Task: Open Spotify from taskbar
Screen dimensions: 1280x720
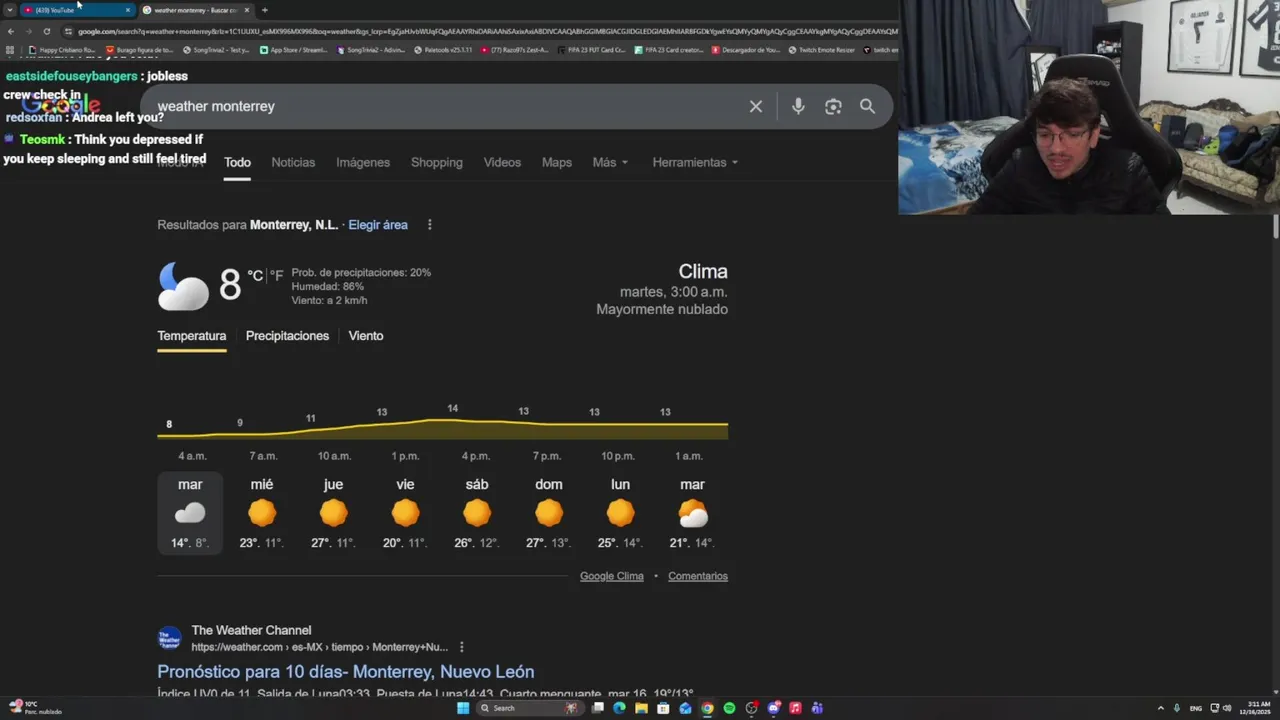Action: [x=729, y=708]
